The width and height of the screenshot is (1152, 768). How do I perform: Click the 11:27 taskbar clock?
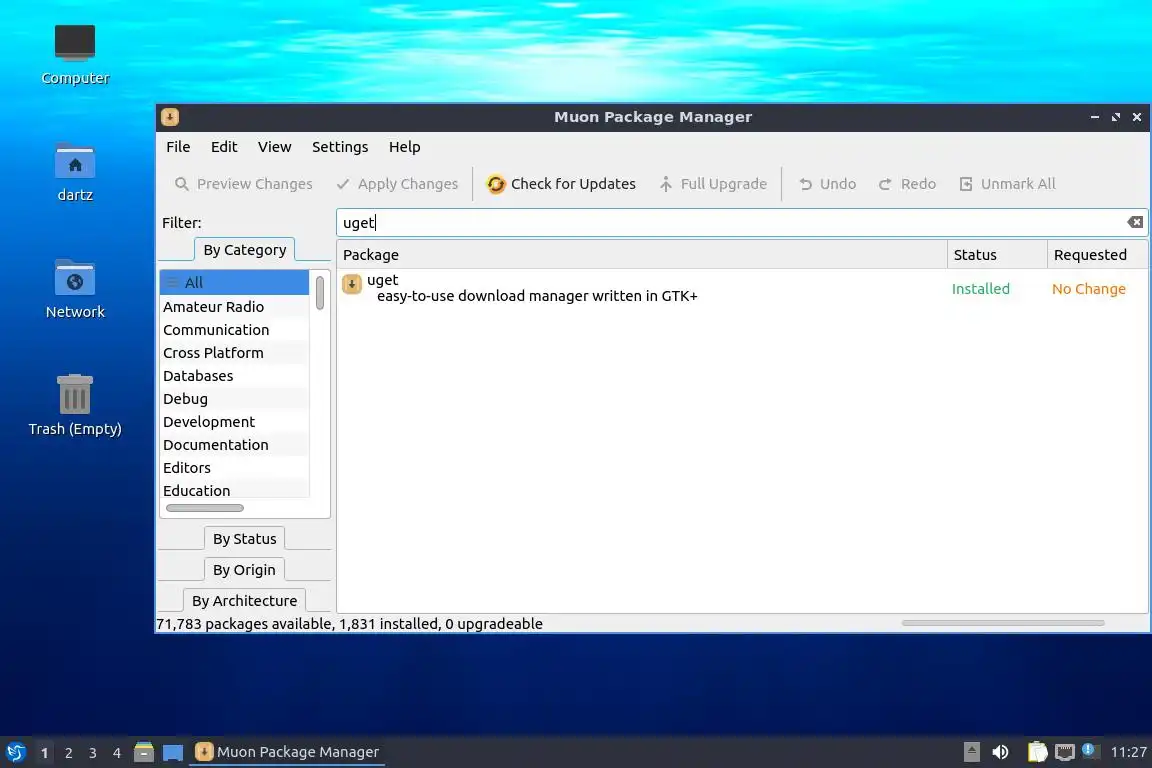click(x=1128, y=752)
